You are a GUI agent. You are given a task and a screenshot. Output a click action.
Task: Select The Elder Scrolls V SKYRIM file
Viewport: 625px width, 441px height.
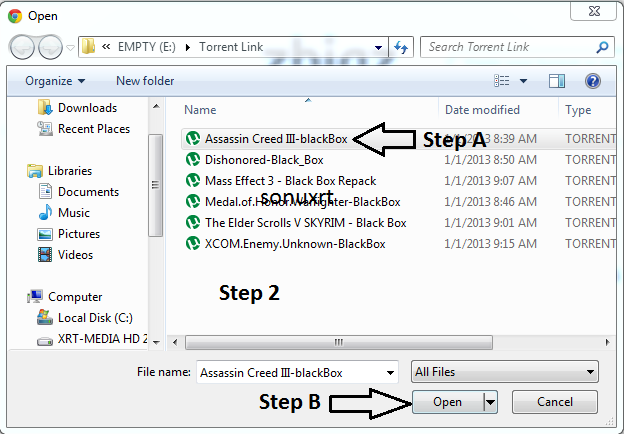305,223
